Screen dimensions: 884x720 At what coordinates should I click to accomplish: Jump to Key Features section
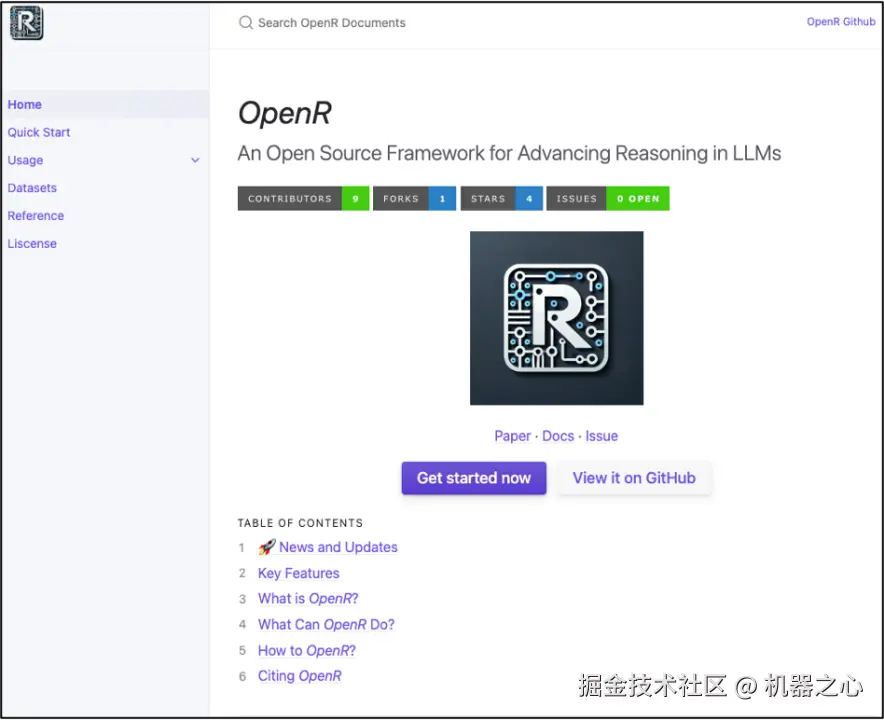(x=299, y=573)
